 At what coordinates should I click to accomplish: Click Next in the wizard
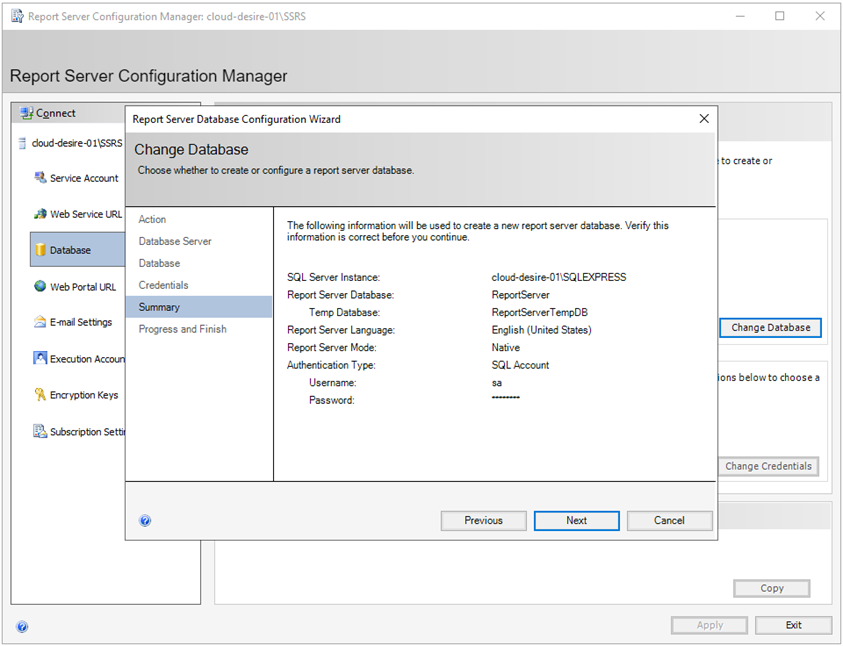[576, 521]
